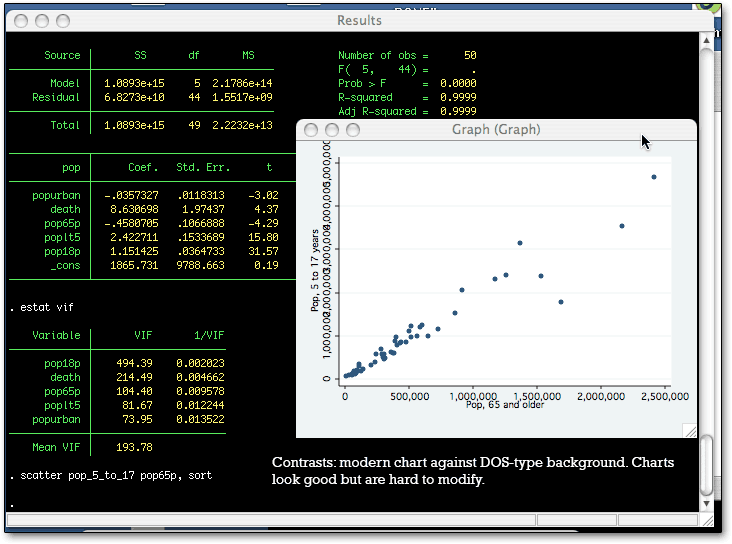Click the Results window title
This screenshot has width=732, height=544.
coord(359,21)
